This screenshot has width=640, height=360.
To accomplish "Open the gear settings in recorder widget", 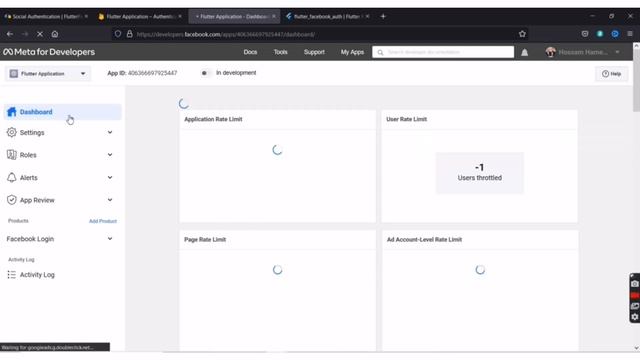I will (x=634, y=317).
